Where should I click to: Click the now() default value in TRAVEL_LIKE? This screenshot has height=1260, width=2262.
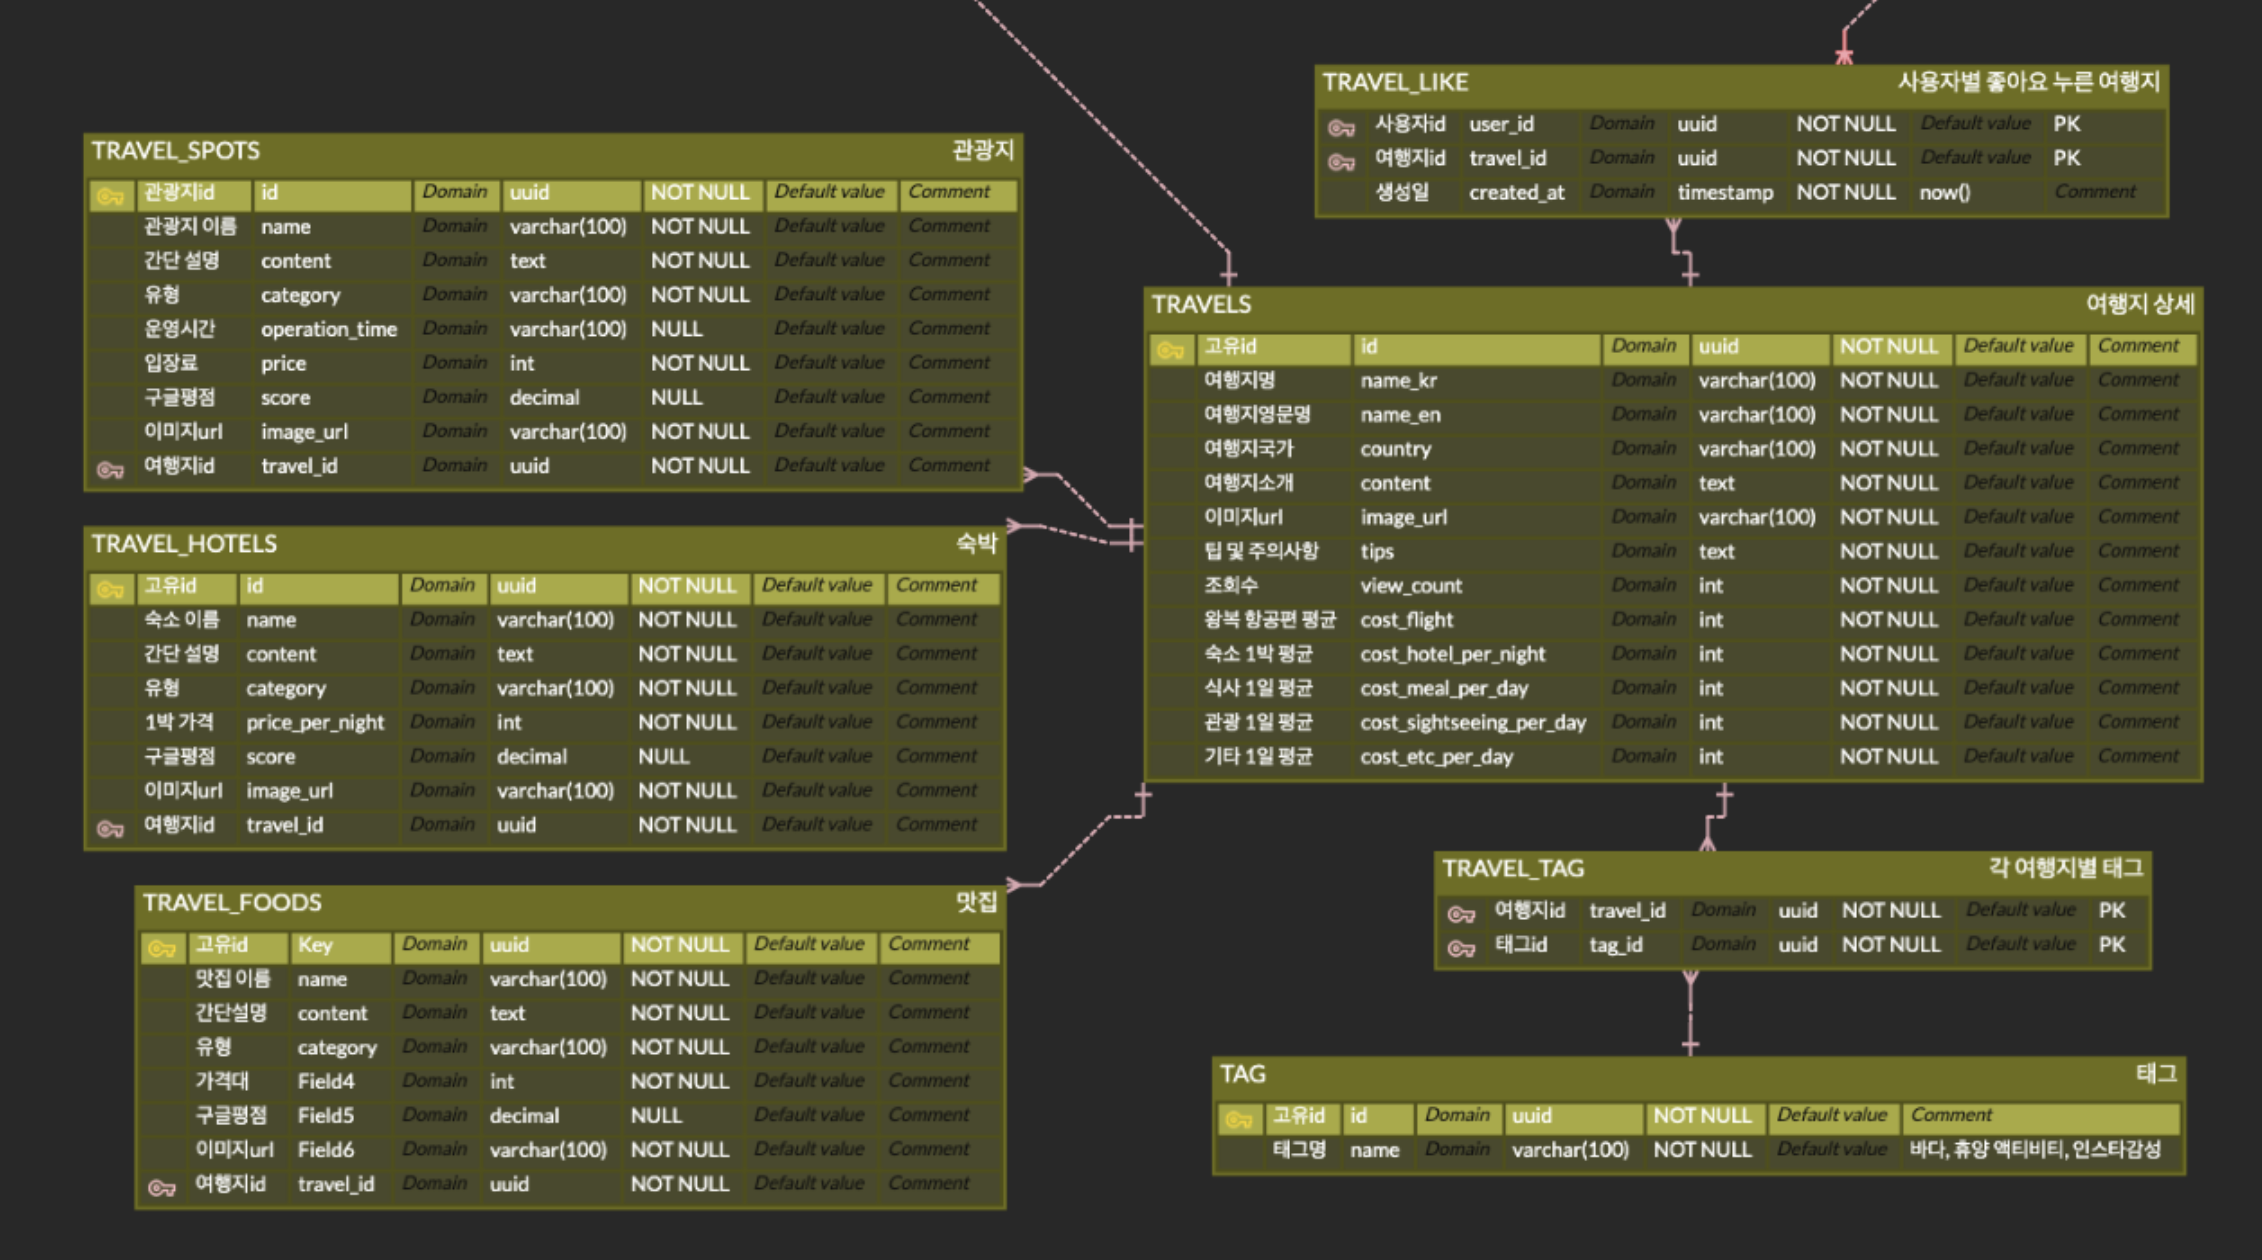[x=1944, y=192]
